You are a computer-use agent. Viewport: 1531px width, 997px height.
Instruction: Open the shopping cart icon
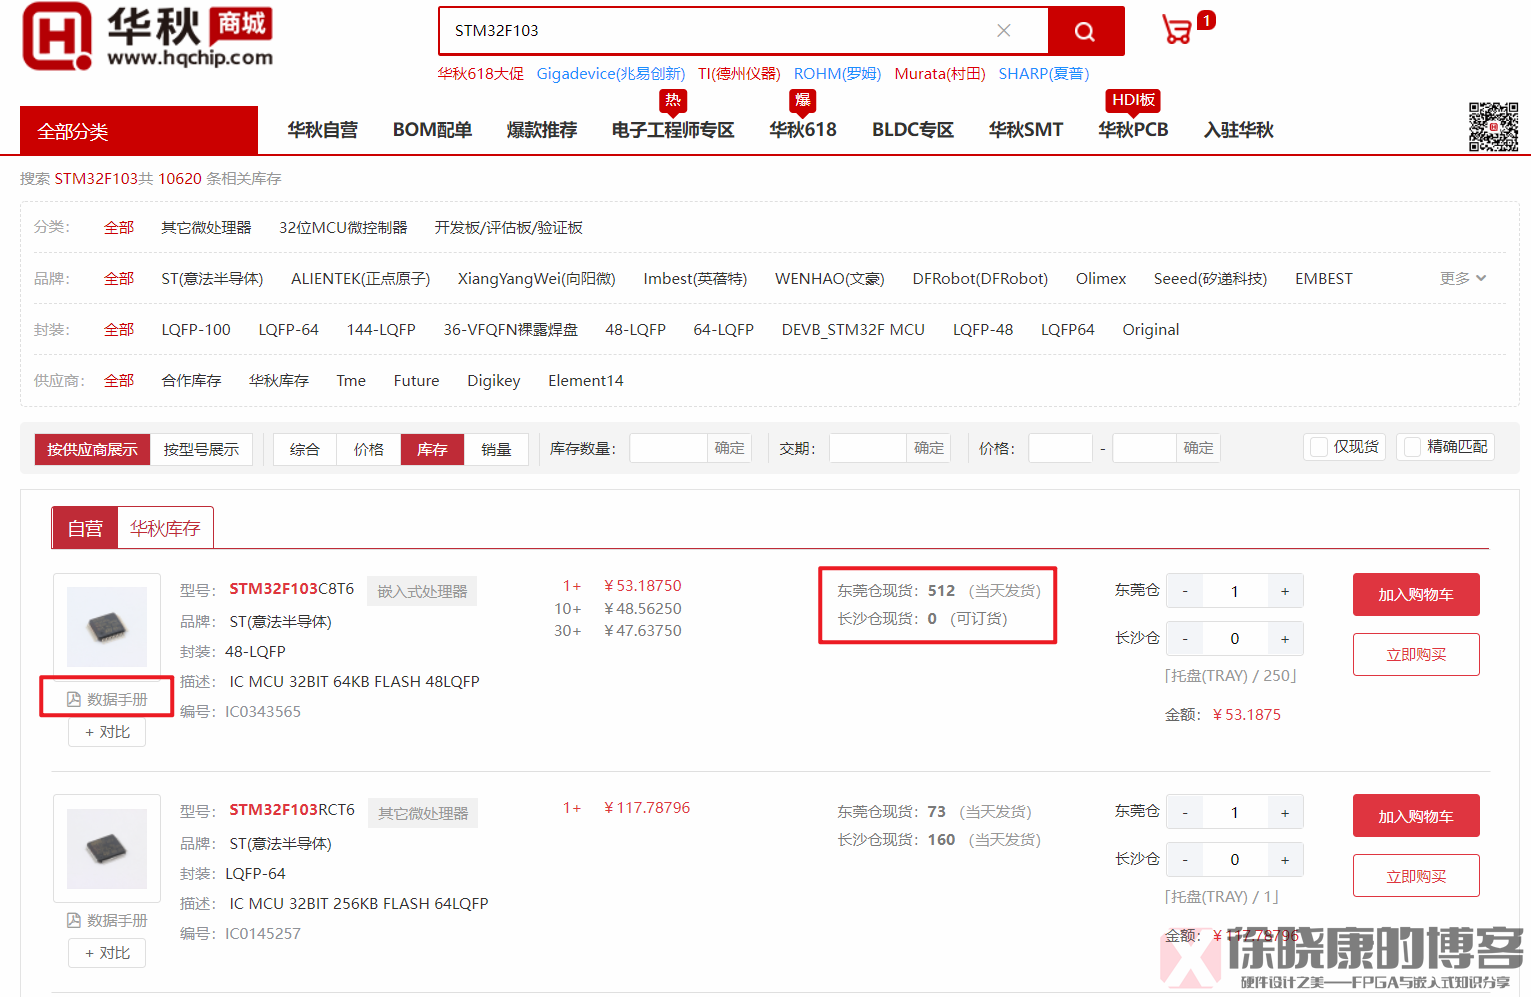click(1177, 30)
